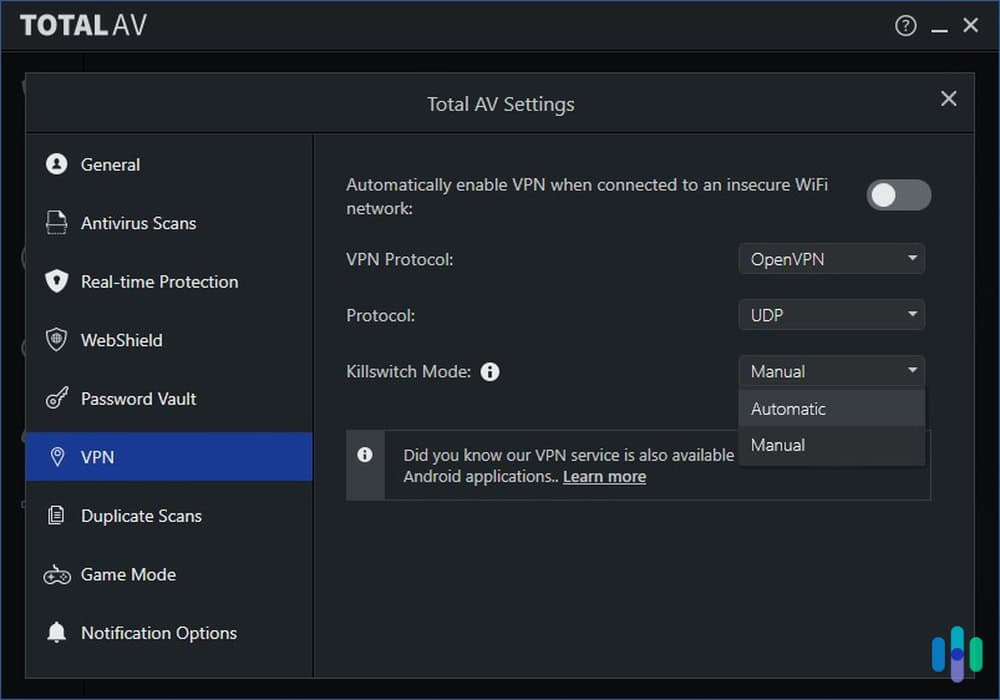Select the WebShield icon in the sidebar
Viewport: 1000px width, 700px height.
(x=57, y=340)
